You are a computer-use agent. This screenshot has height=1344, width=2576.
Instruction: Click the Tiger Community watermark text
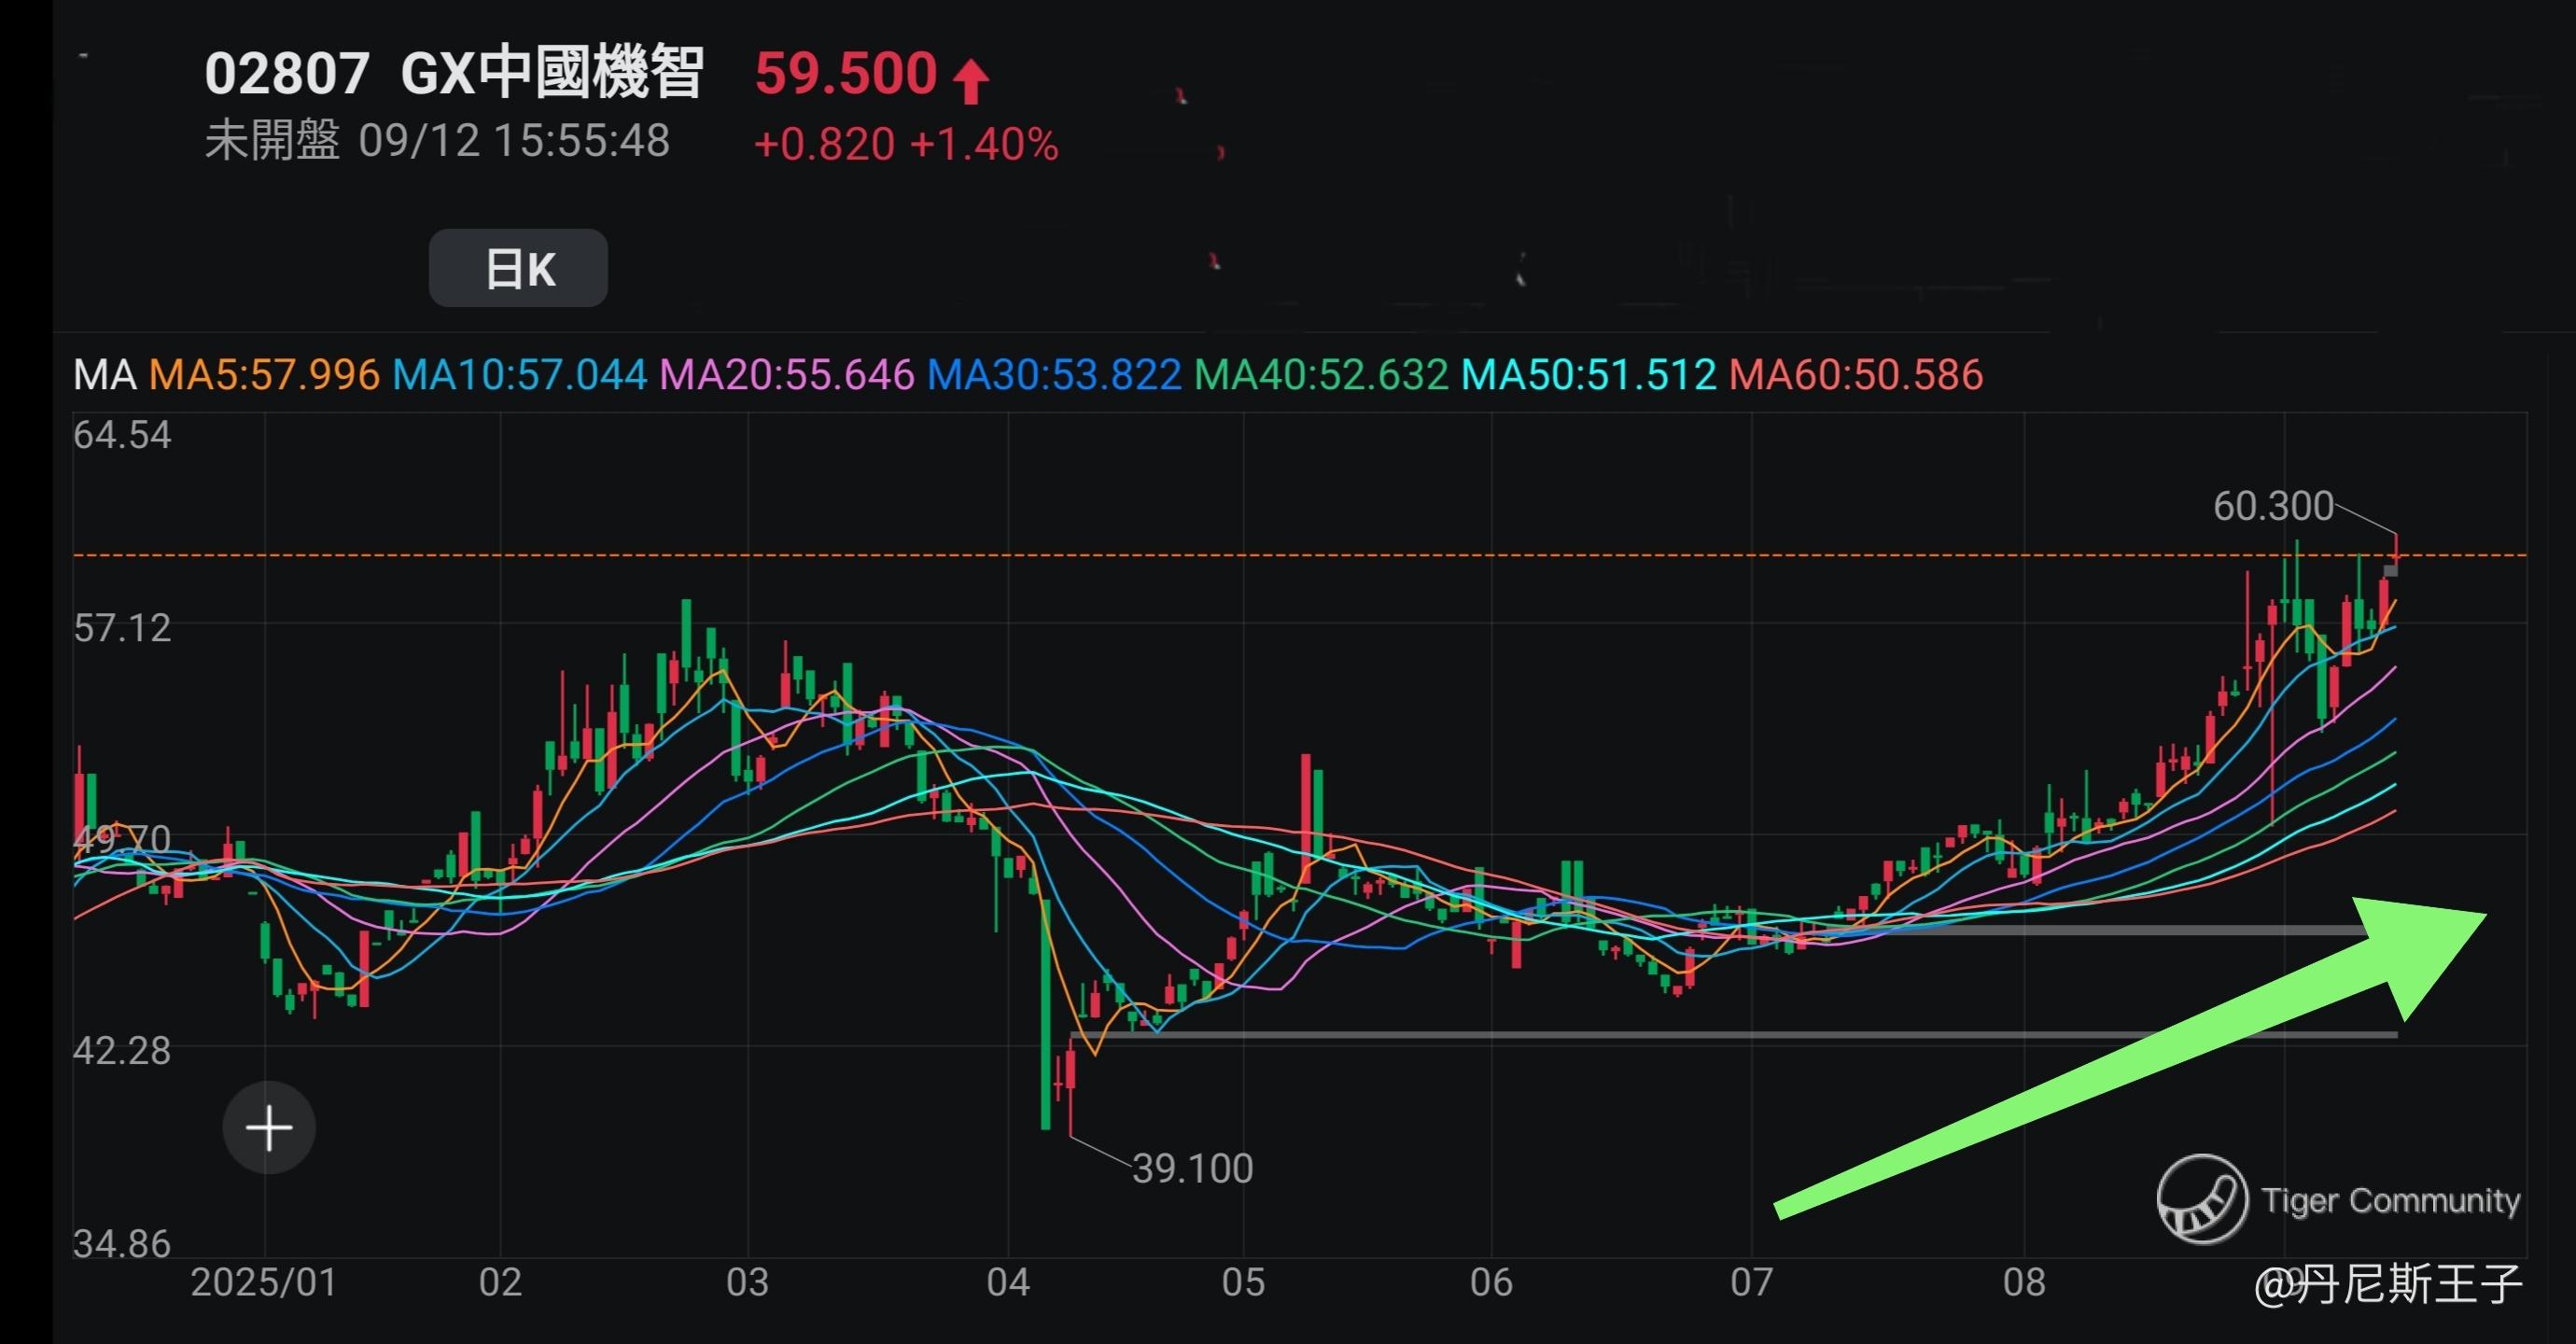coord(2390,1200)
